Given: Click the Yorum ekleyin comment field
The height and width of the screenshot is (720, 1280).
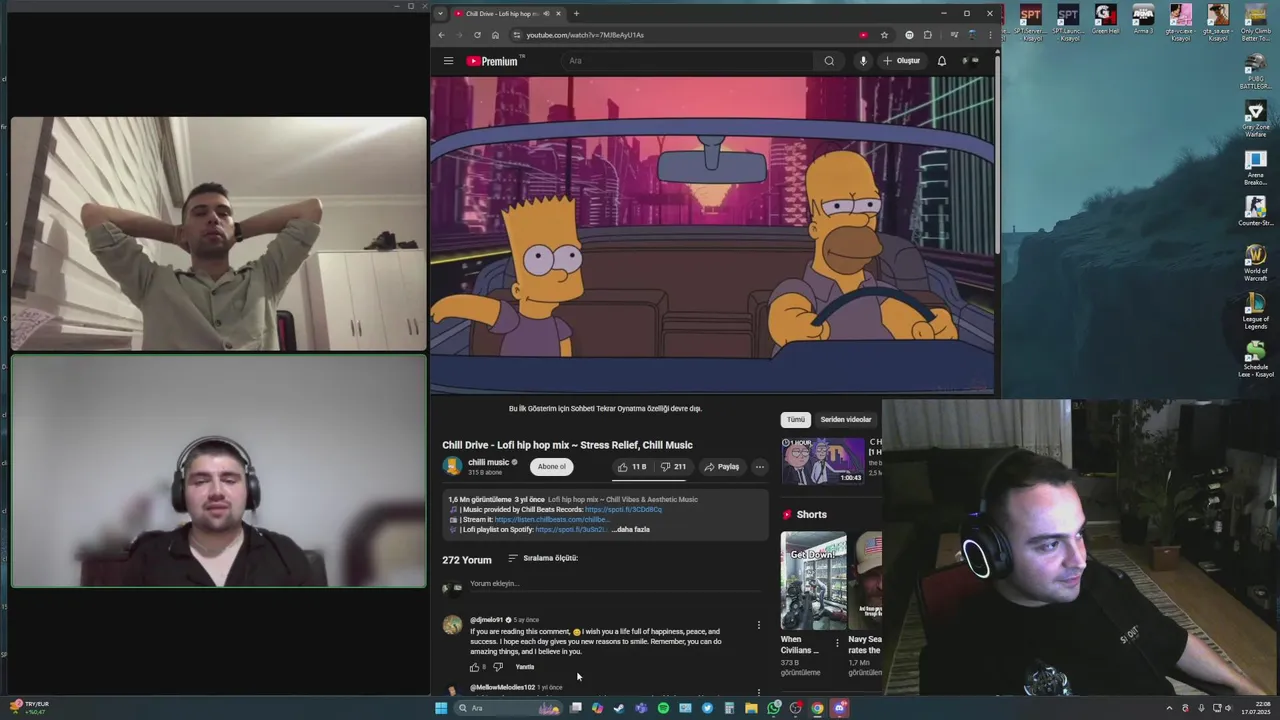Looking at the screenshot, I should [x=614, y=584].
